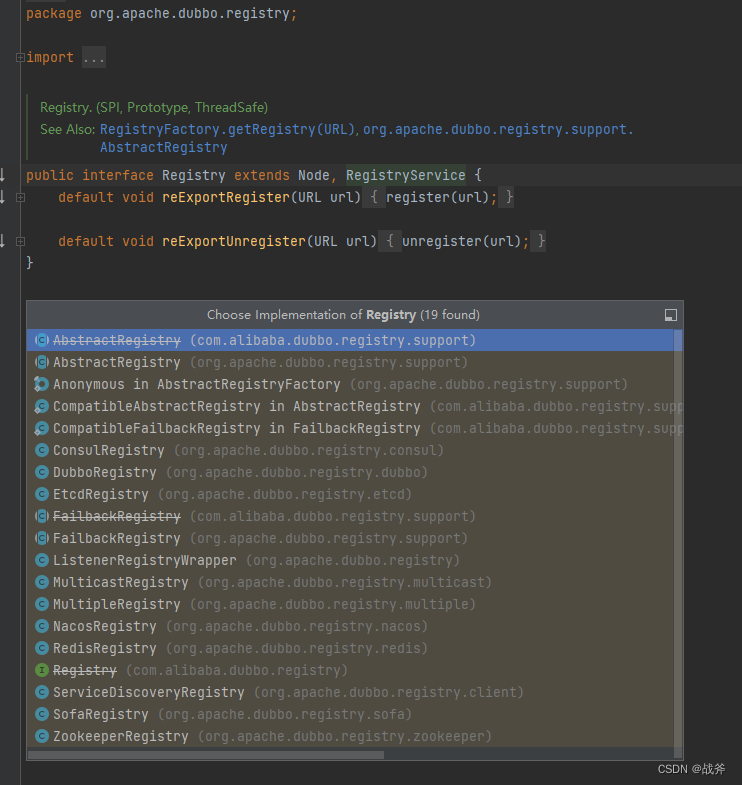
Task: Click popup vertical scrollbar
Action: pyautogui.click(x=678, y=543)
